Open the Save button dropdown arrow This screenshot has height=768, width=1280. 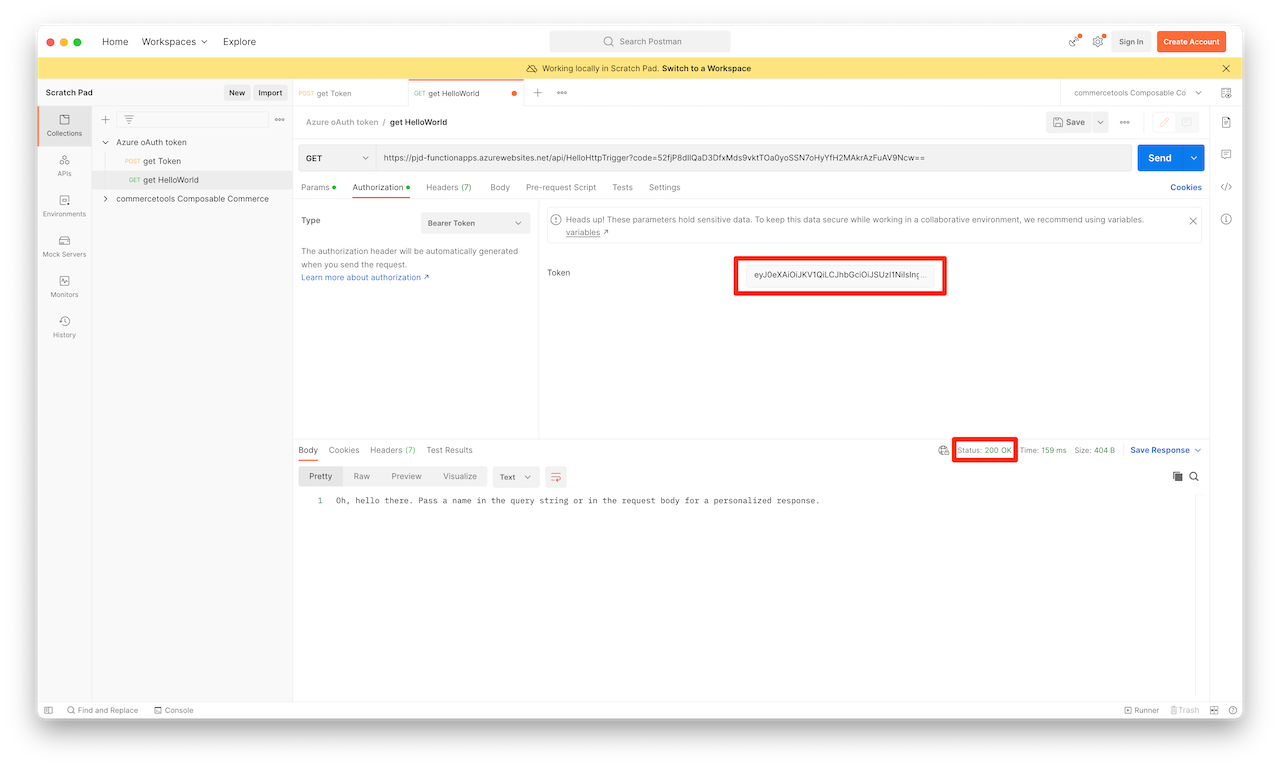(x=1100, y=122)
